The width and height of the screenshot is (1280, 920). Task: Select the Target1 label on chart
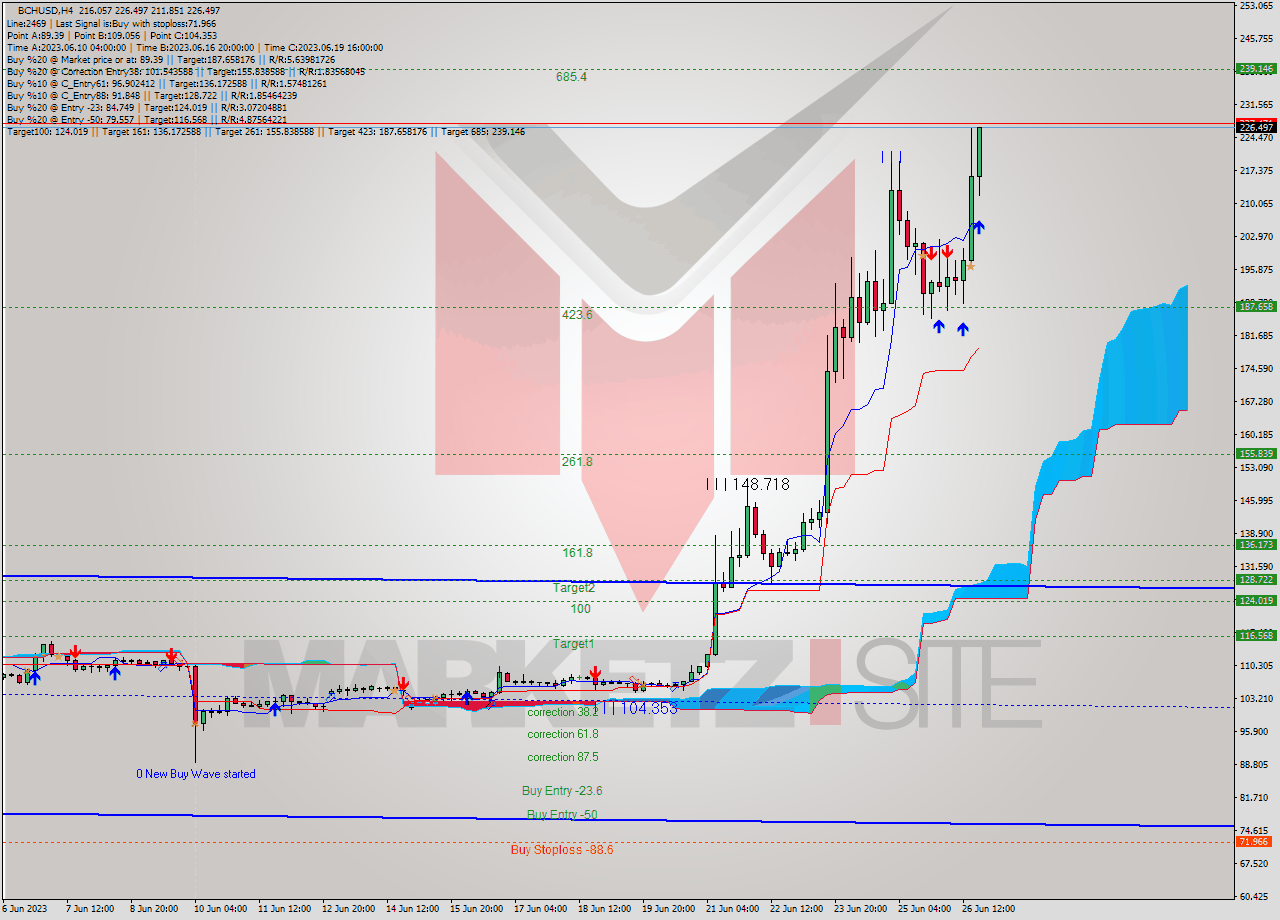click(574, 644)
